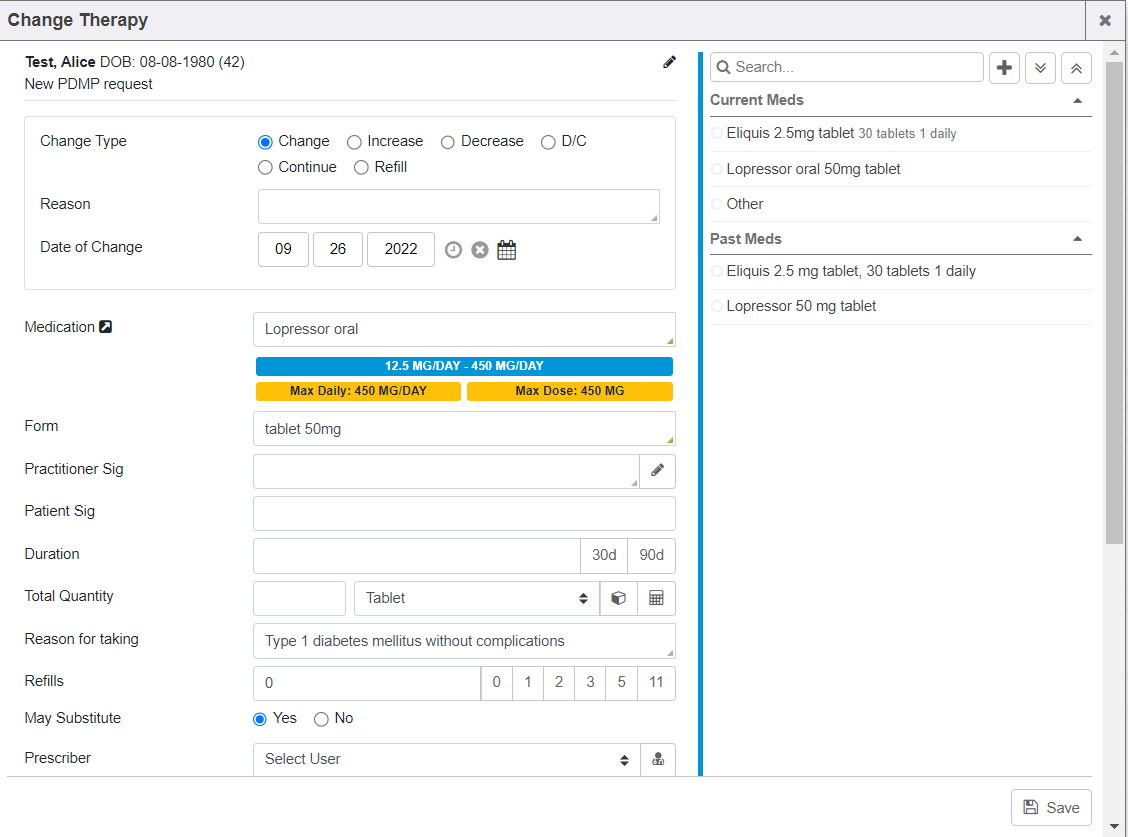
Task: Click the Save button
Action: click(1051, 808)
